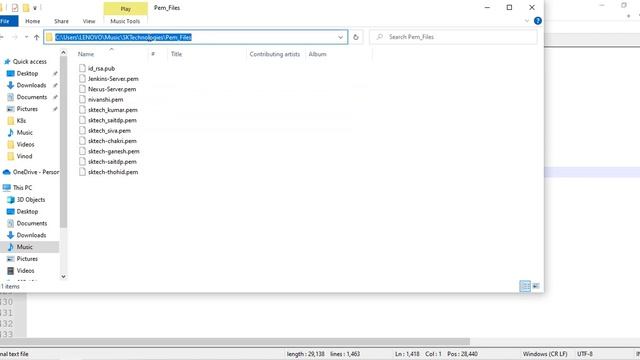
Task: Open Music under Quick access
Action: (24, 133)
